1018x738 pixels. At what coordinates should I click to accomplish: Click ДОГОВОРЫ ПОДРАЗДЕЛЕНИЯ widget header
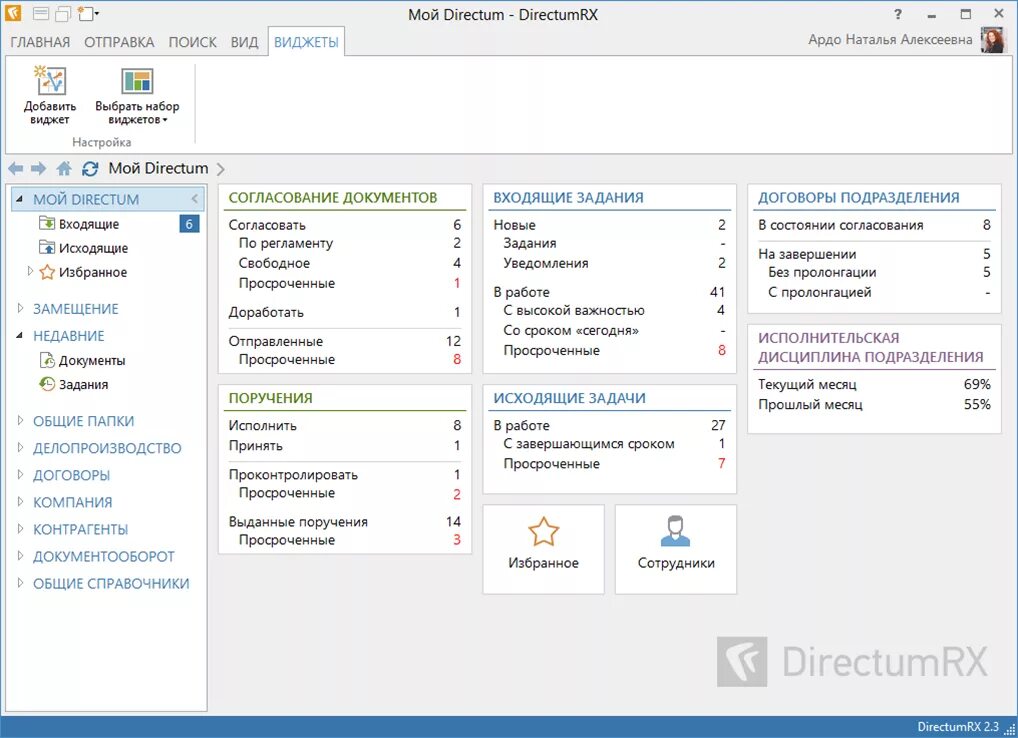click(x=859, y=197)
